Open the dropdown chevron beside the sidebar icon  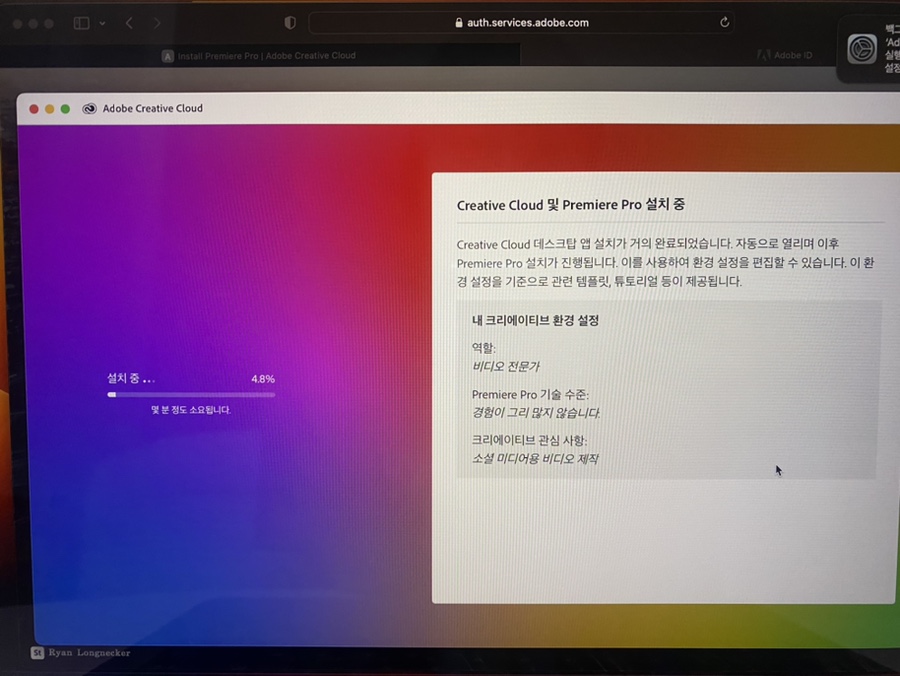pyautogui.click(x=102, y=24)
